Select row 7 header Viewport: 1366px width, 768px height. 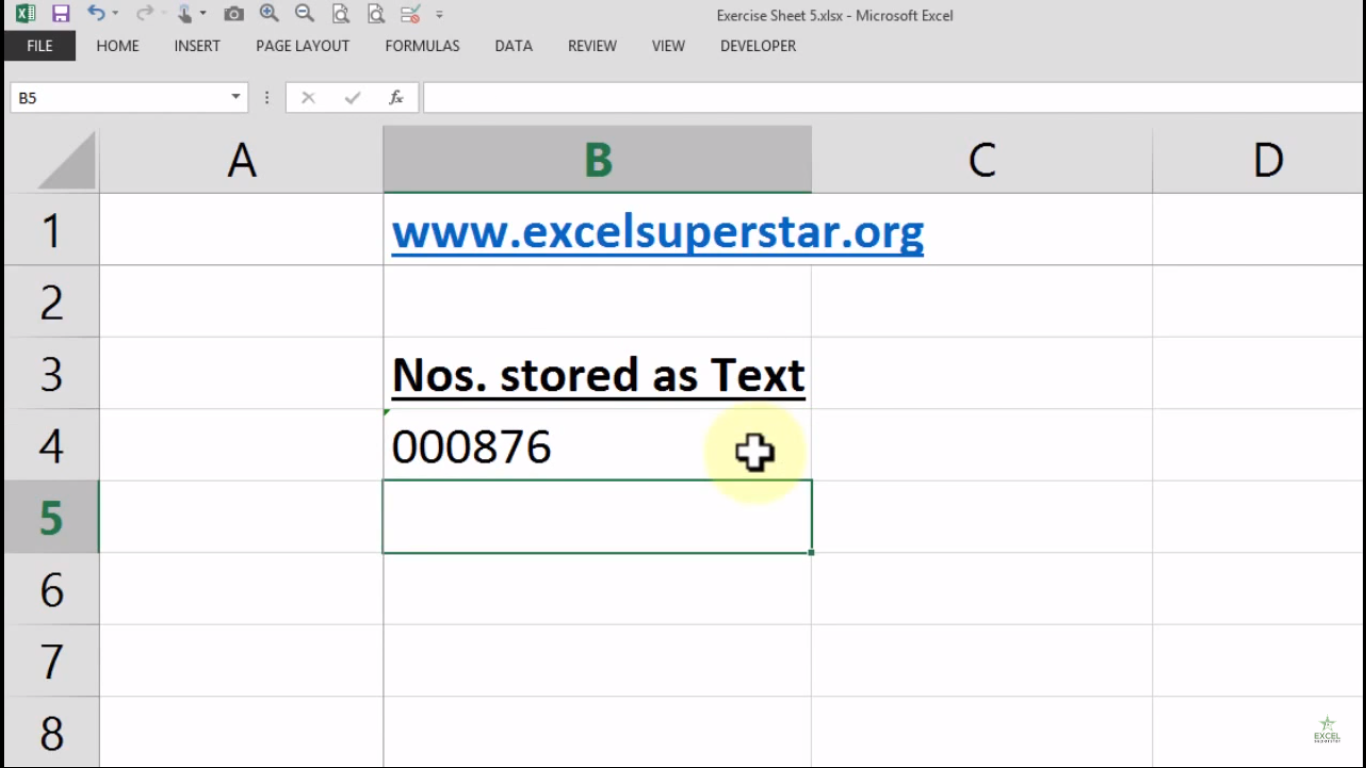(51, 661)
